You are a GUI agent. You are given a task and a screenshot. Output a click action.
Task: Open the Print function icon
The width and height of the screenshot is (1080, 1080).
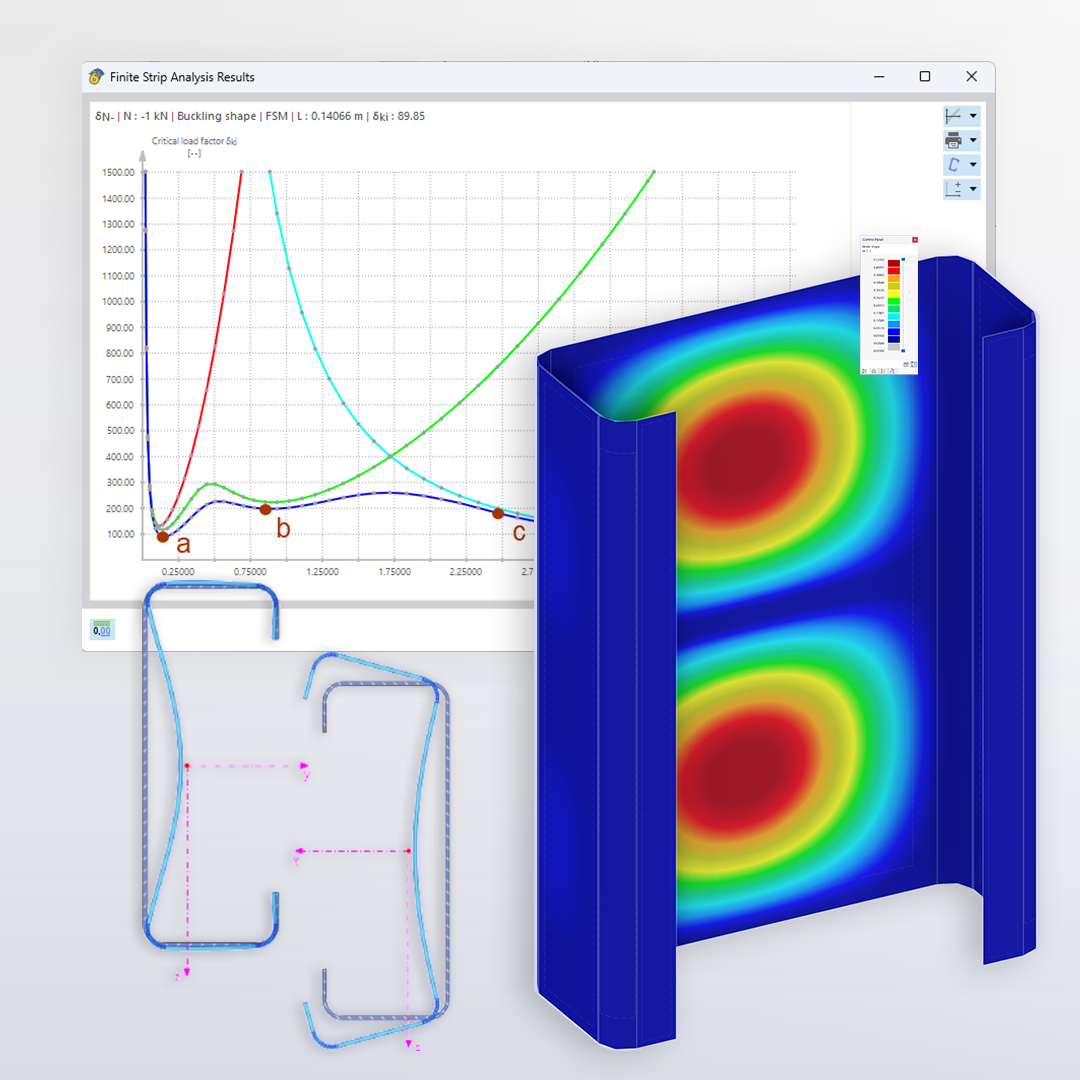coord(953,140)
